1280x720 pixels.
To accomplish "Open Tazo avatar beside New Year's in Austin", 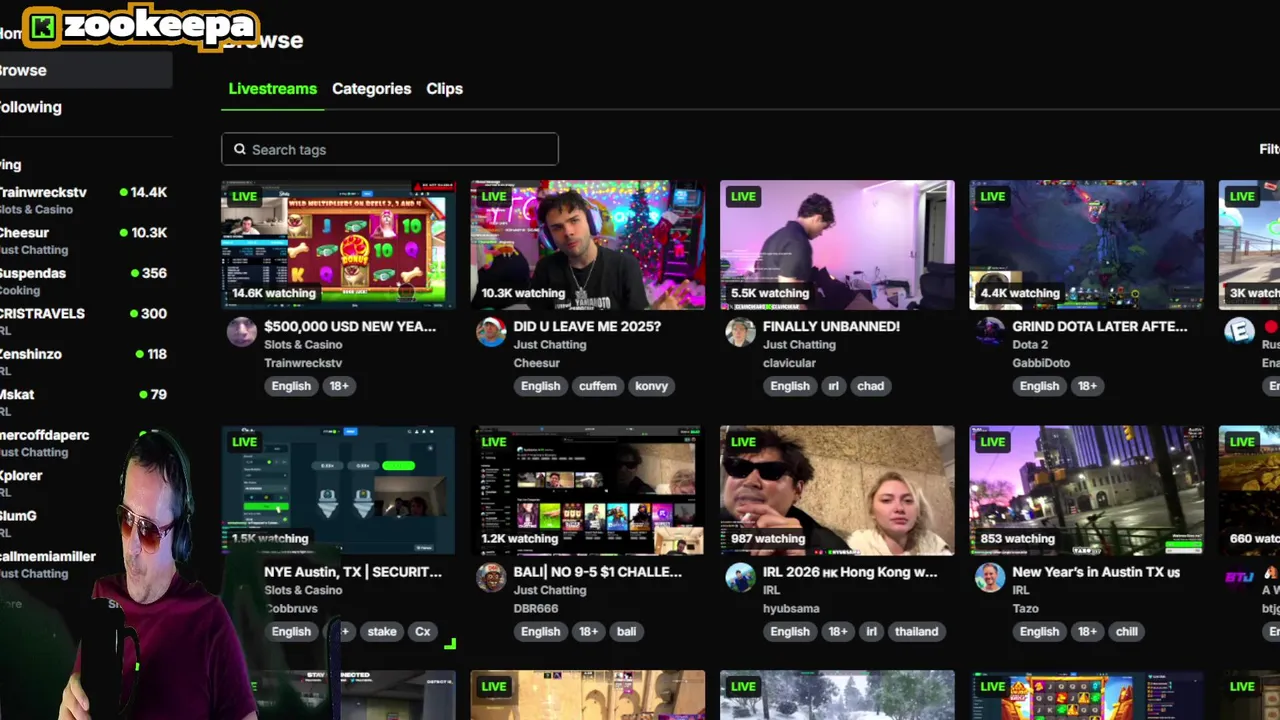I will tap(990, 577).
